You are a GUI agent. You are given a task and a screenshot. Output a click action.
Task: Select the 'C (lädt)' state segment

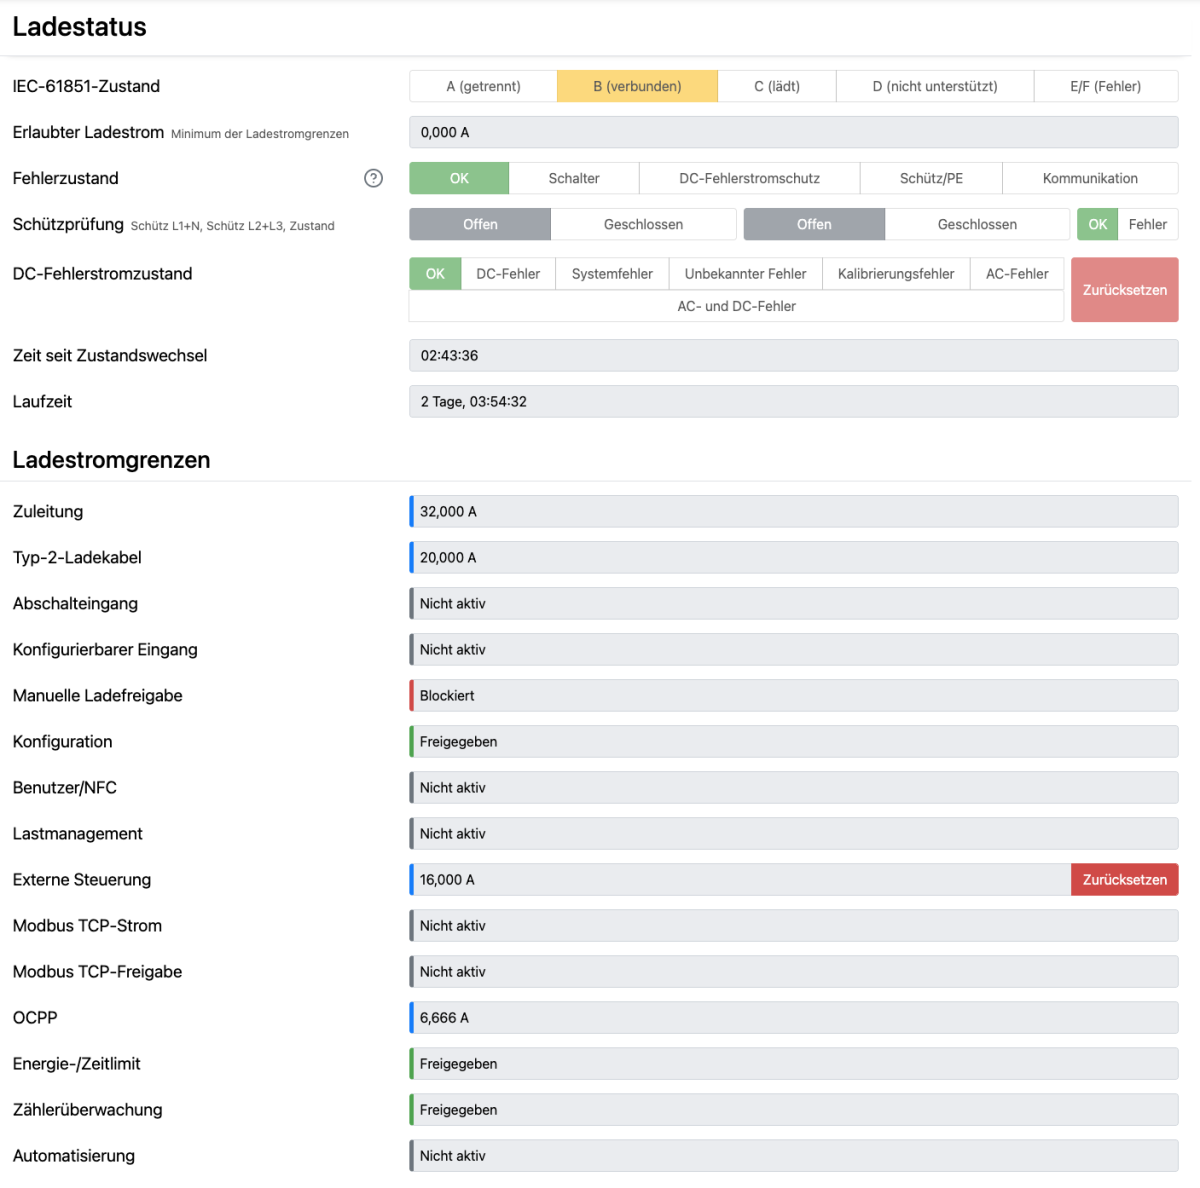click(x=776, y=86)
